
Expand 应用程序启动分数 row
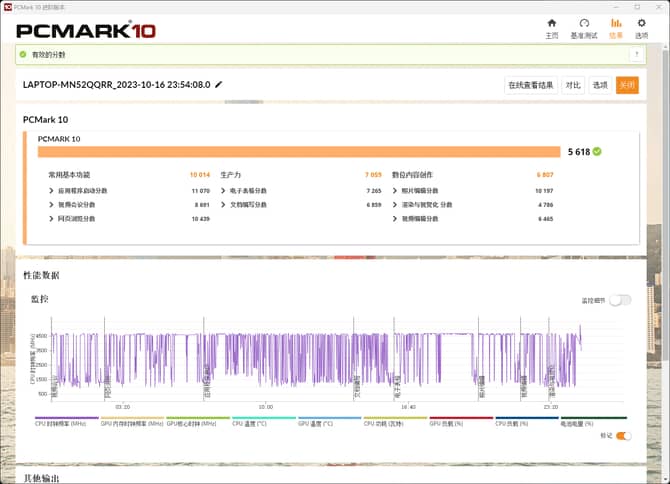tap(52, 190)
